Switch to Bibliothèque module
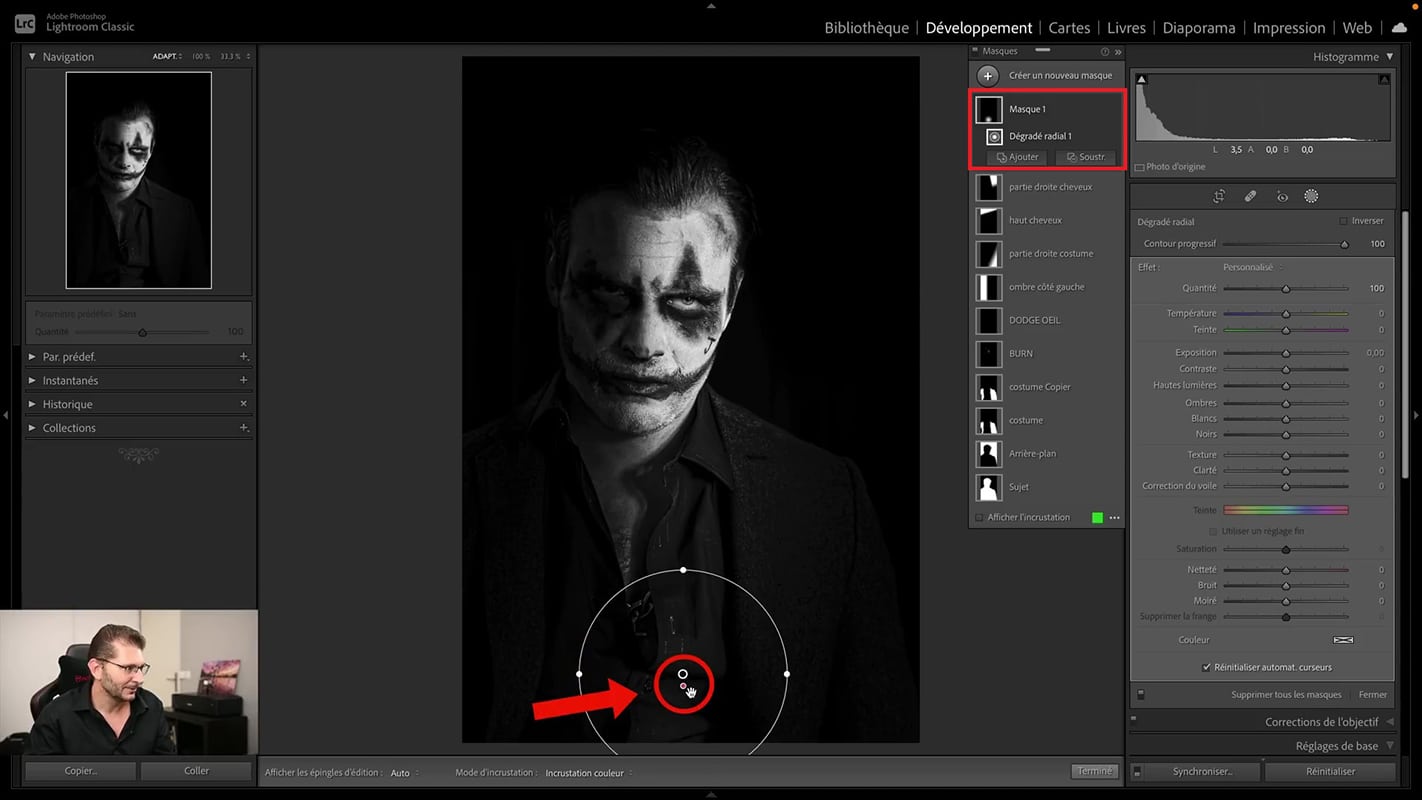 (x=866, y=28)
